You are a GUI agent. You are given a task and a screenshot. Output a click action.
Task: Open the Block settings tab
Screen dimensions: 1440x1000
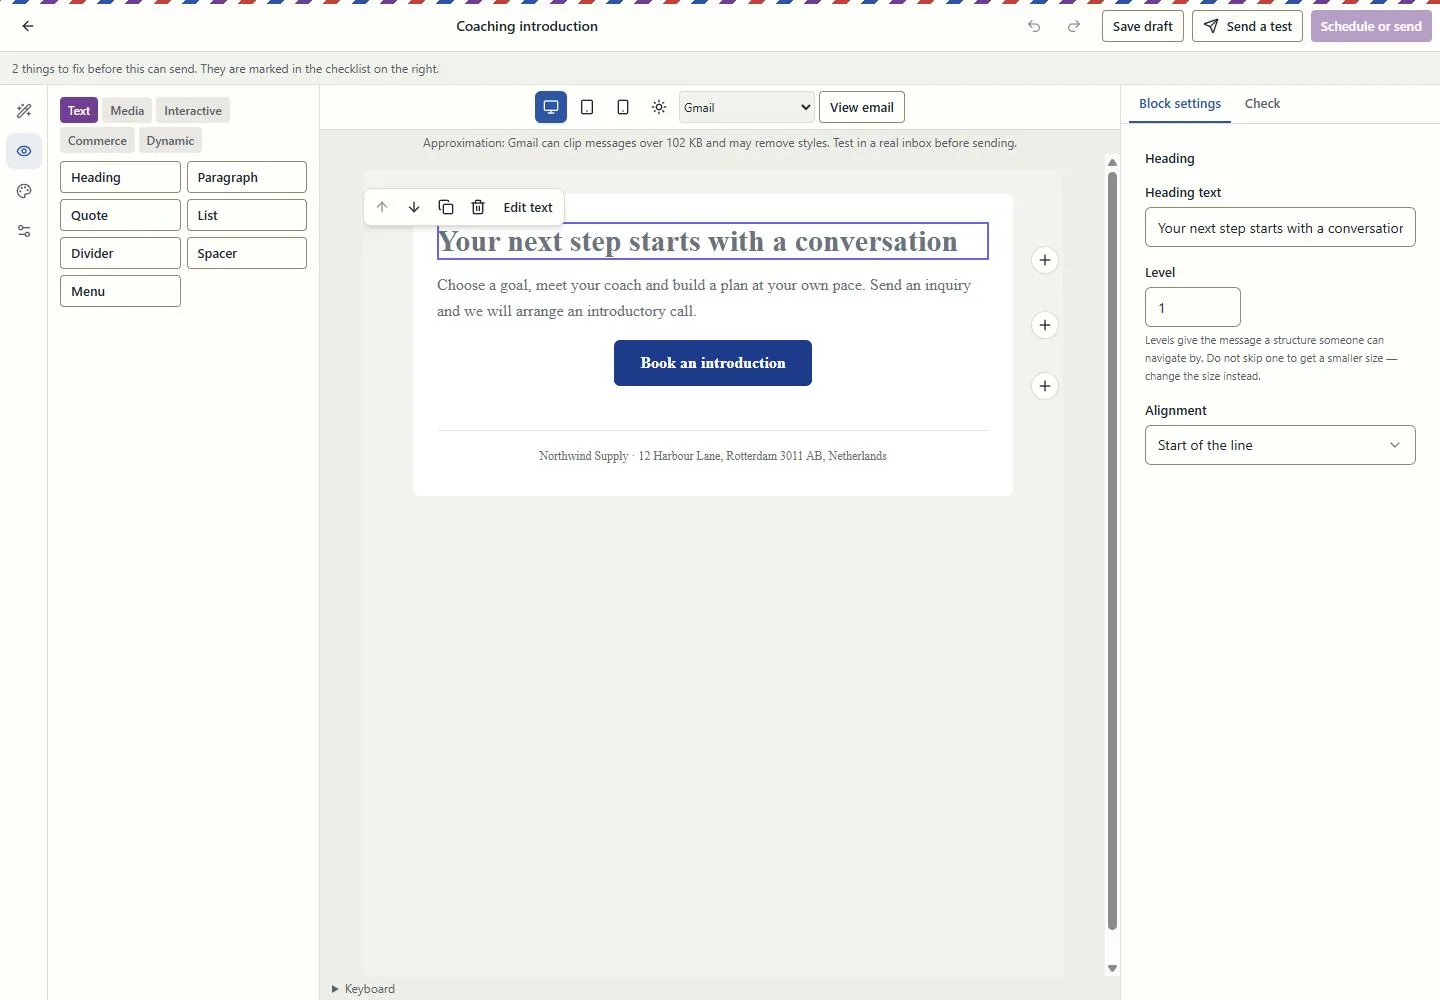tap(1180, 104)
